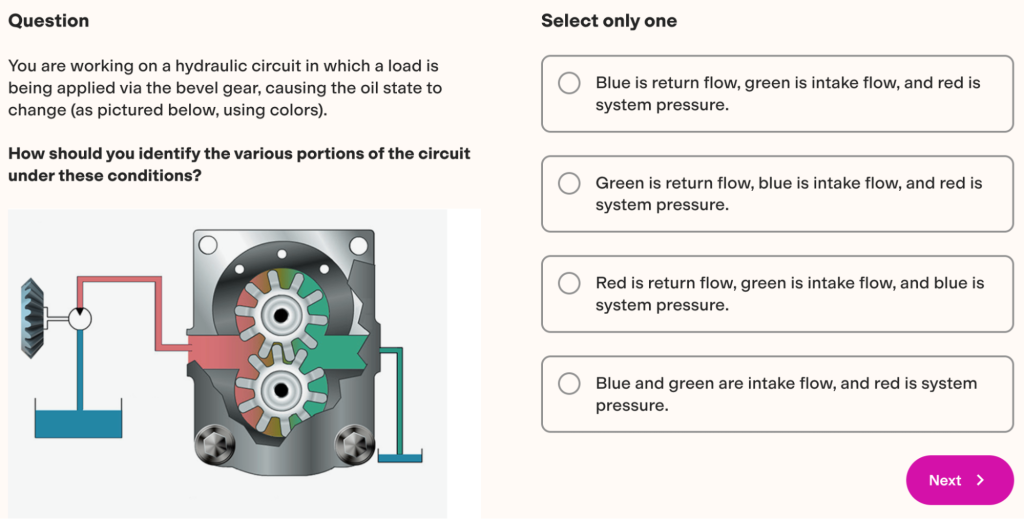Image resolution: width=1024 pixels, height=519 pixels.
Task: Click the "Question" heading
Action: pos(48,21)
